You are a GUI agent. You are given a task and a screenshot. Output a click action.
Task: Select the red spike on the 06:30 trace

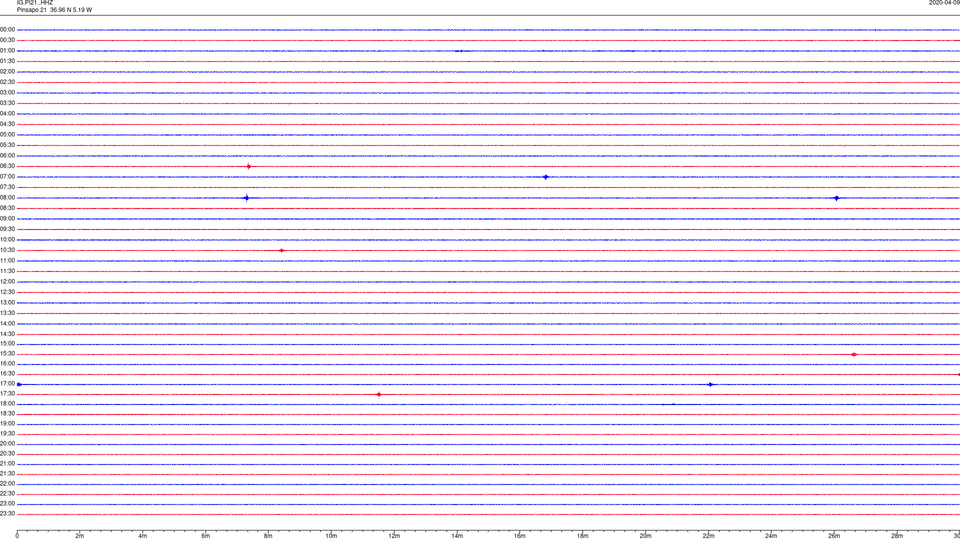coord(249,167)
